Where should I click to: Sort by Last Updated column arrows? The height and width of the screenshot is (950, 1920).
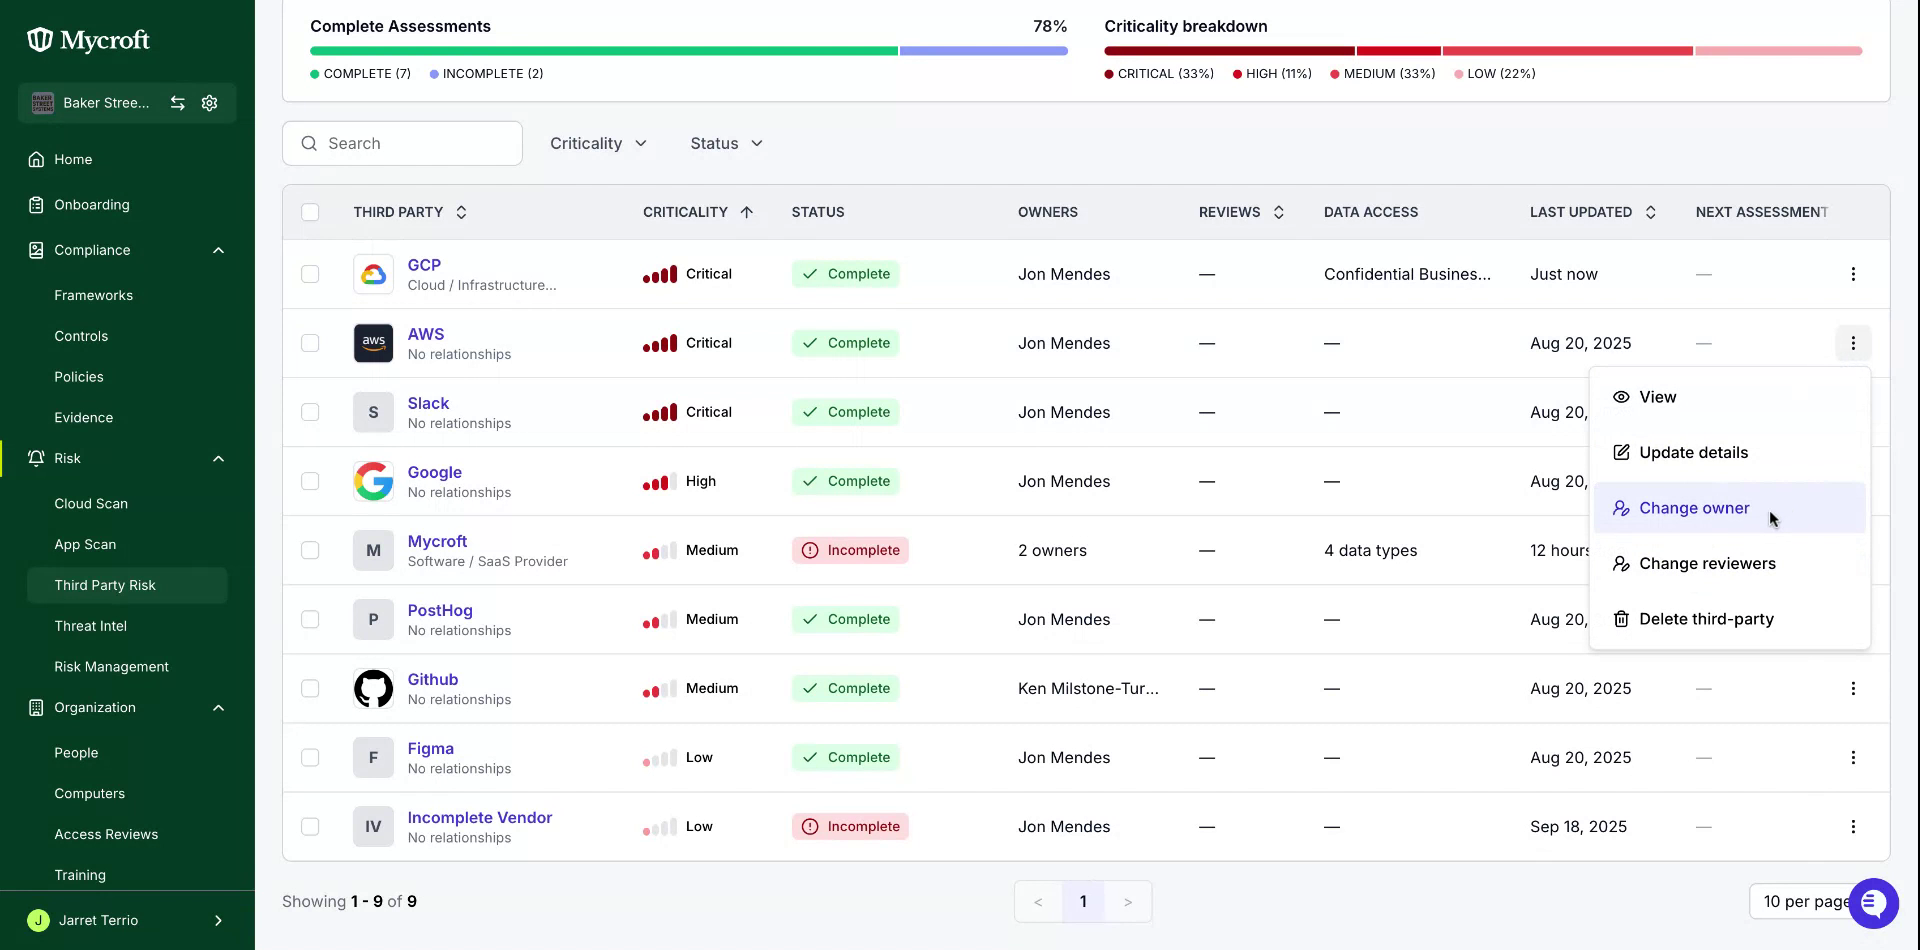(x=1650, y=212)
